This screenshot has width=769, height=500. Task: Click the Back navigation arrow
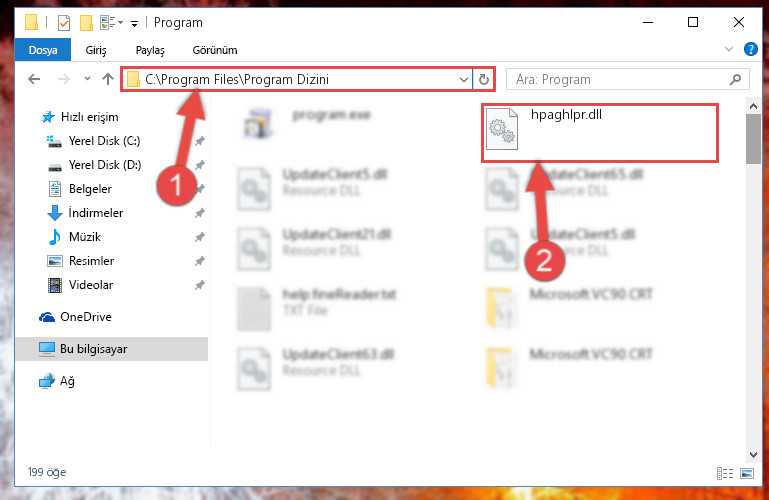[34, 79]
